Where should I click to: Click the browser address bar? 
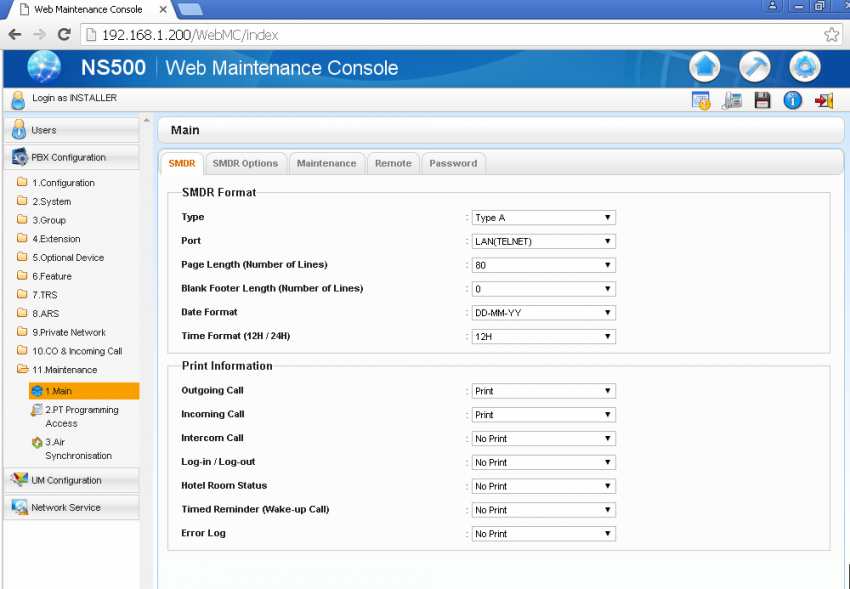[x=450, y=35]
